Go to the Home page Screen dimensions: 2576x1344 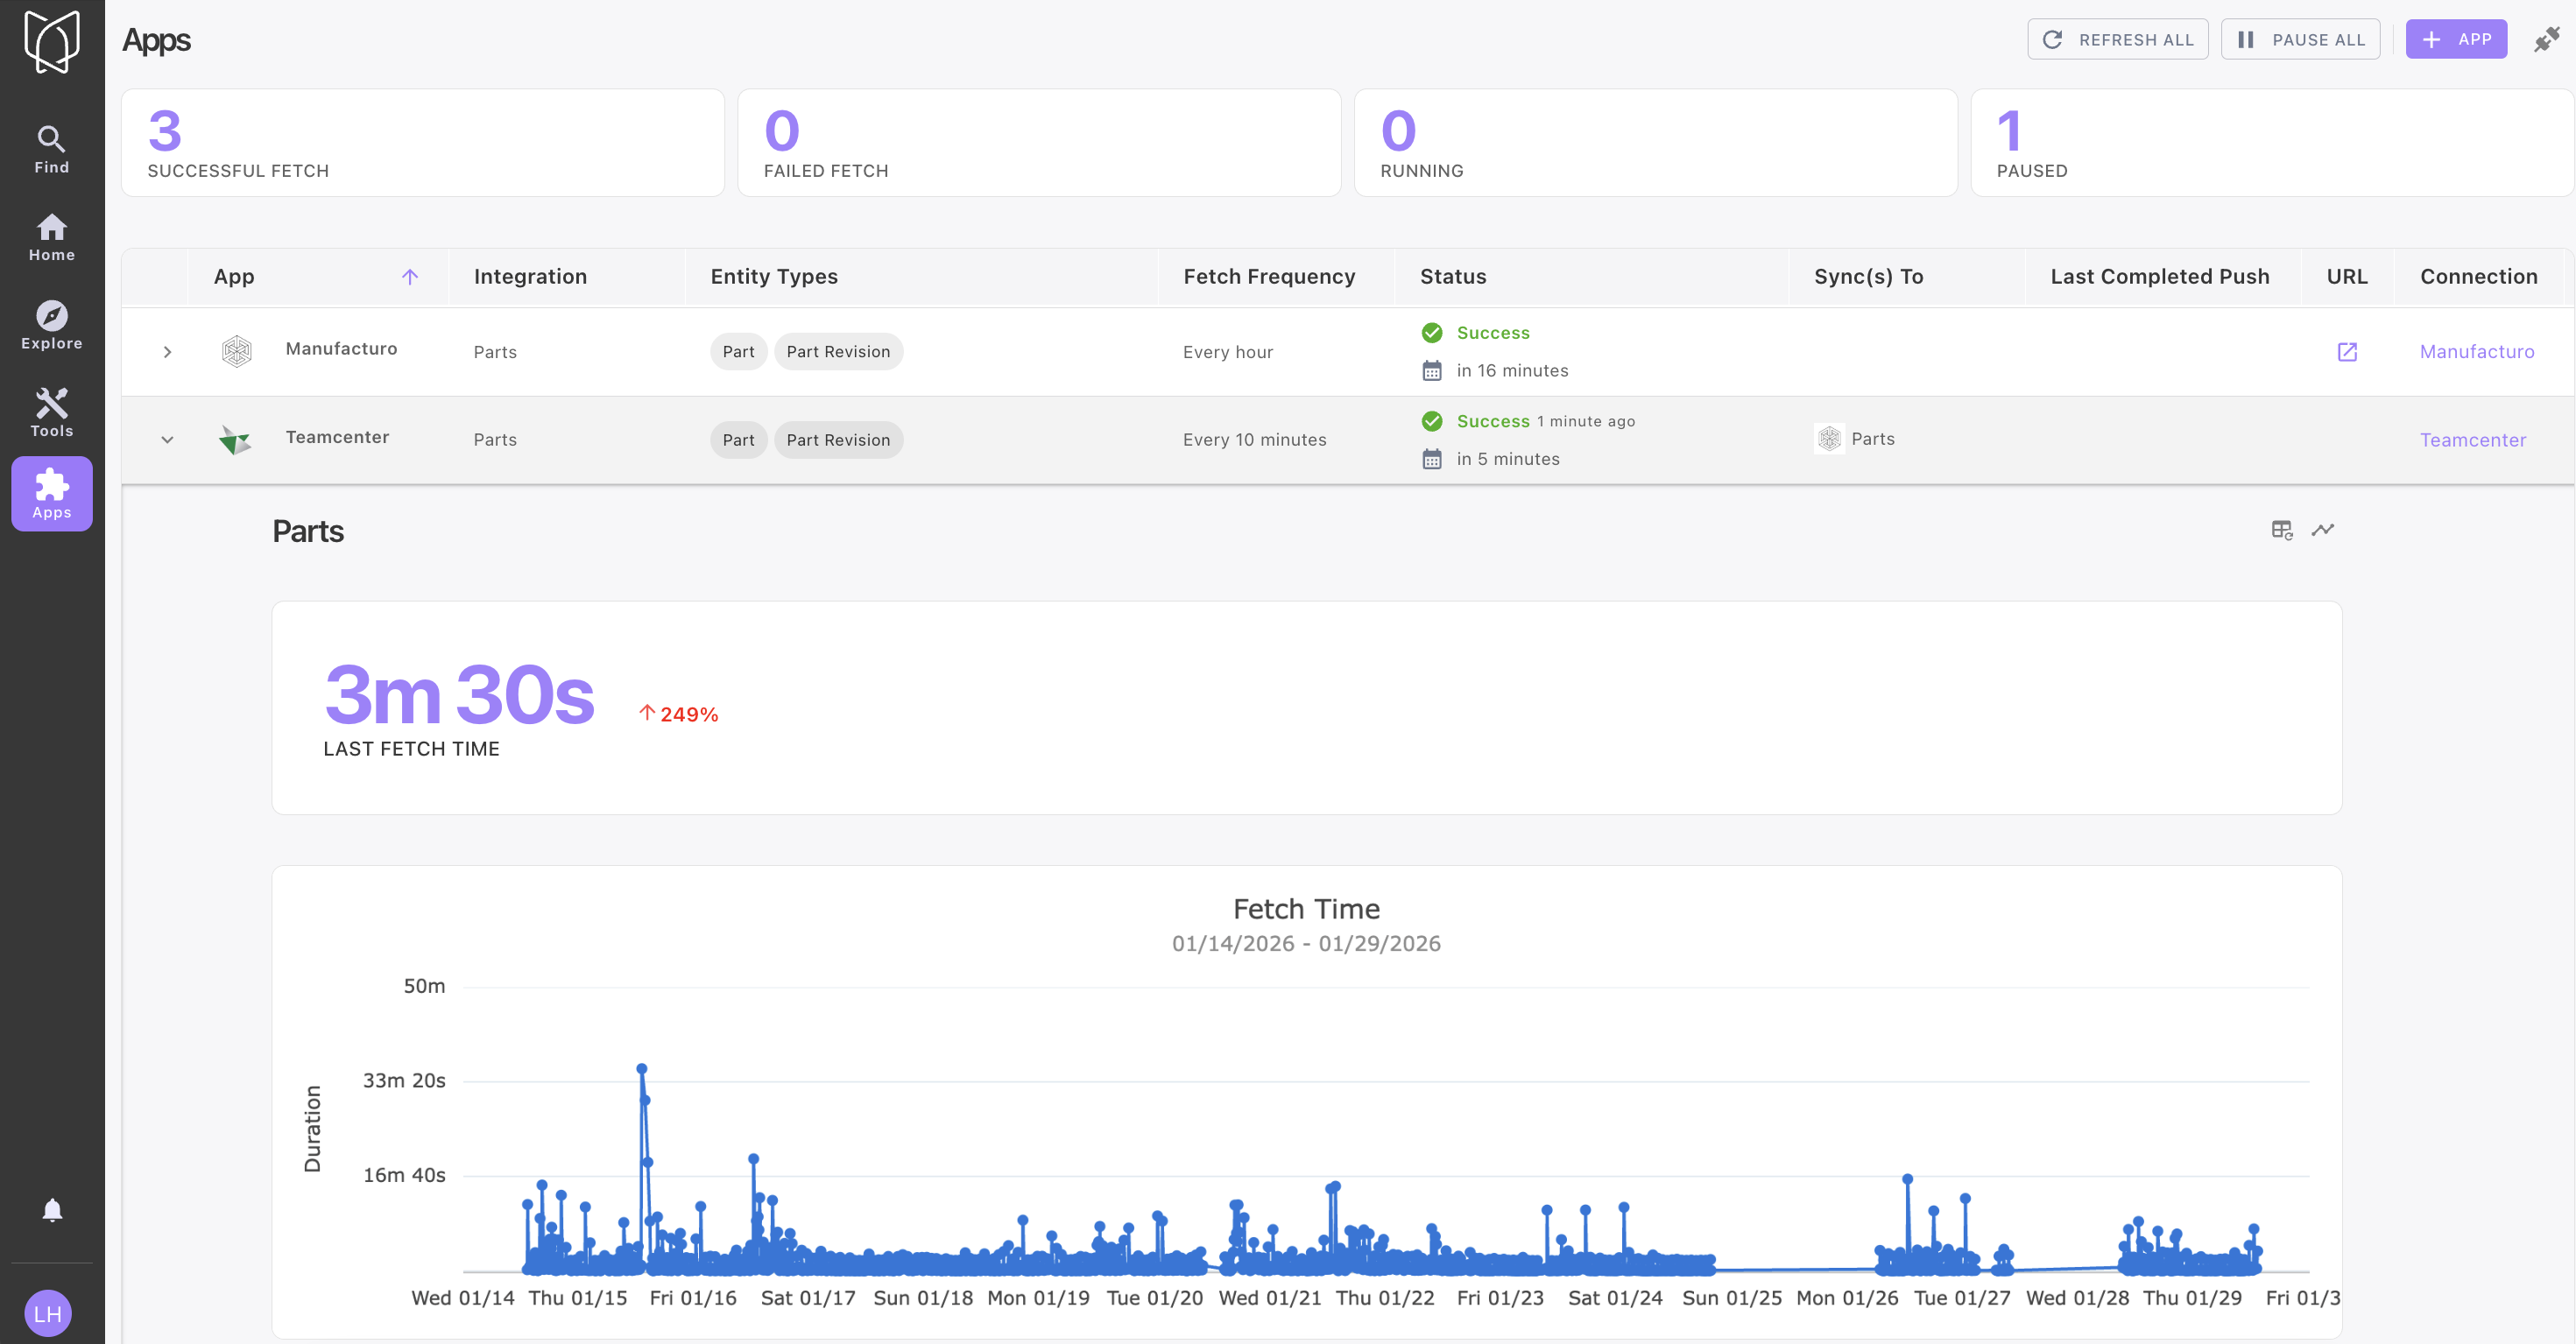pos(52,238)
